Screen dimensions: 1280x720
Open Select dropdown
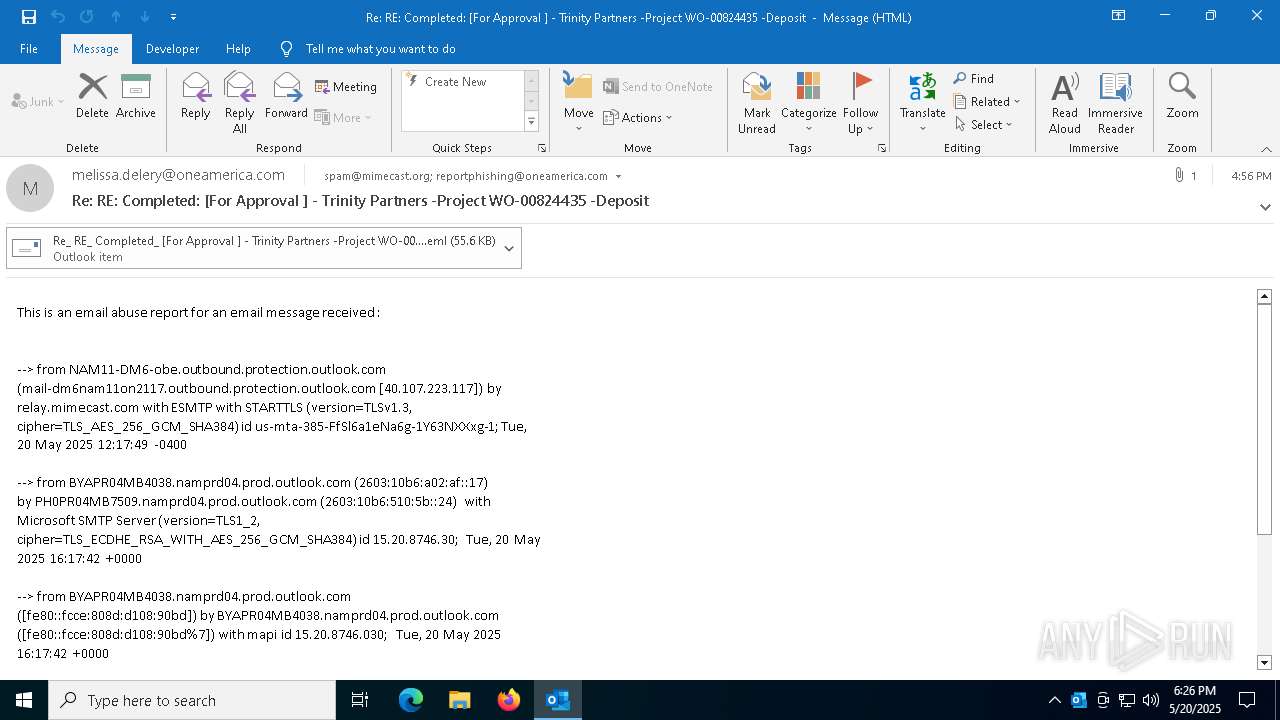(984, 124)
